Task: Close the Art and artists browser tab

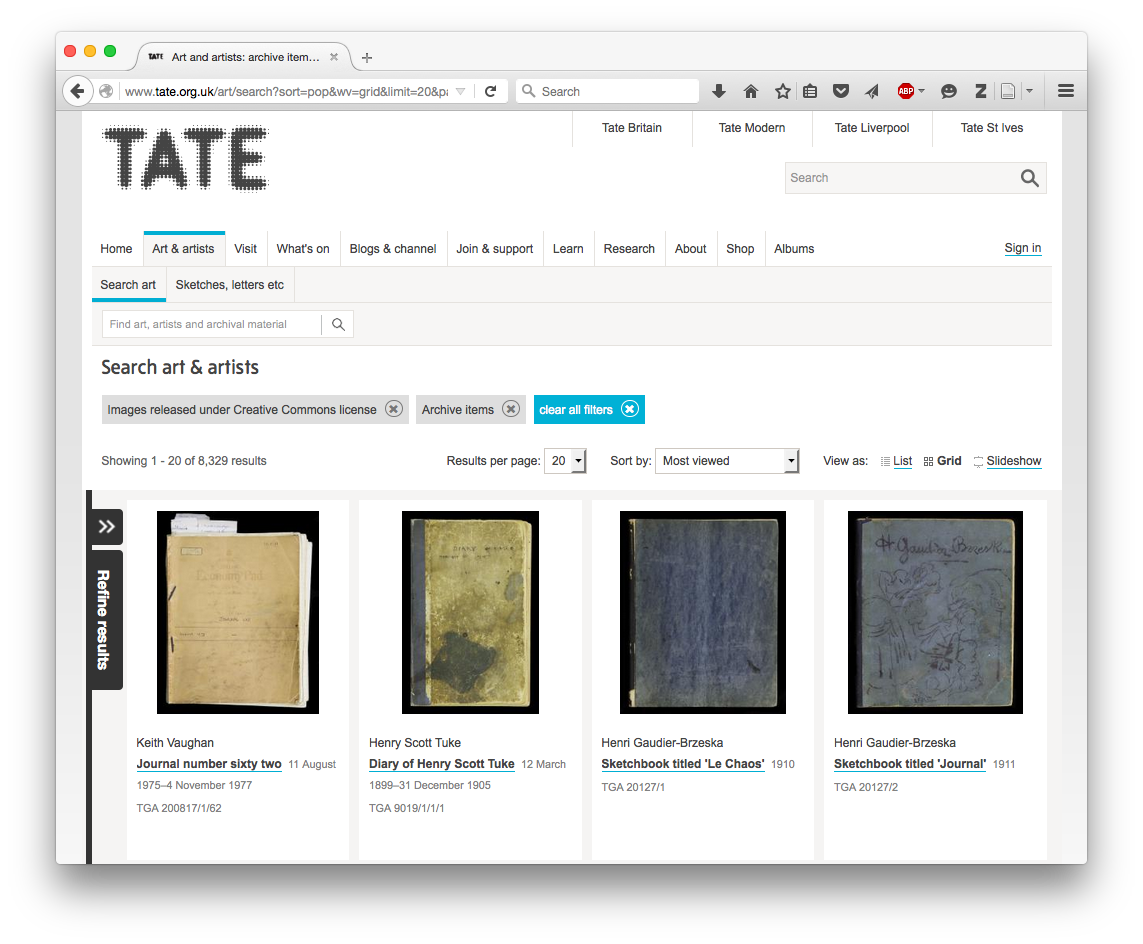Action: [334, 57]
